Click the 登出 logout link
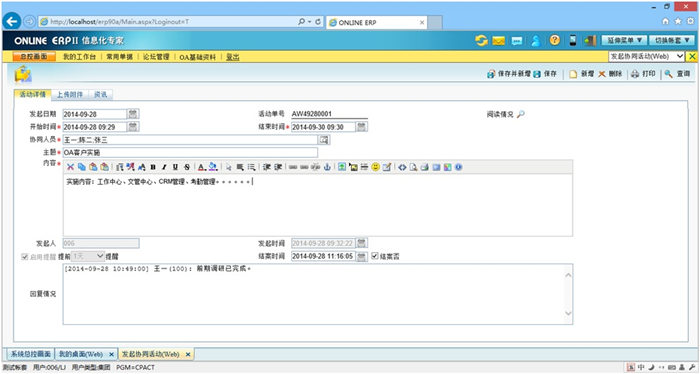This screenshot has width=700, height=374. (x=233, y=57)
